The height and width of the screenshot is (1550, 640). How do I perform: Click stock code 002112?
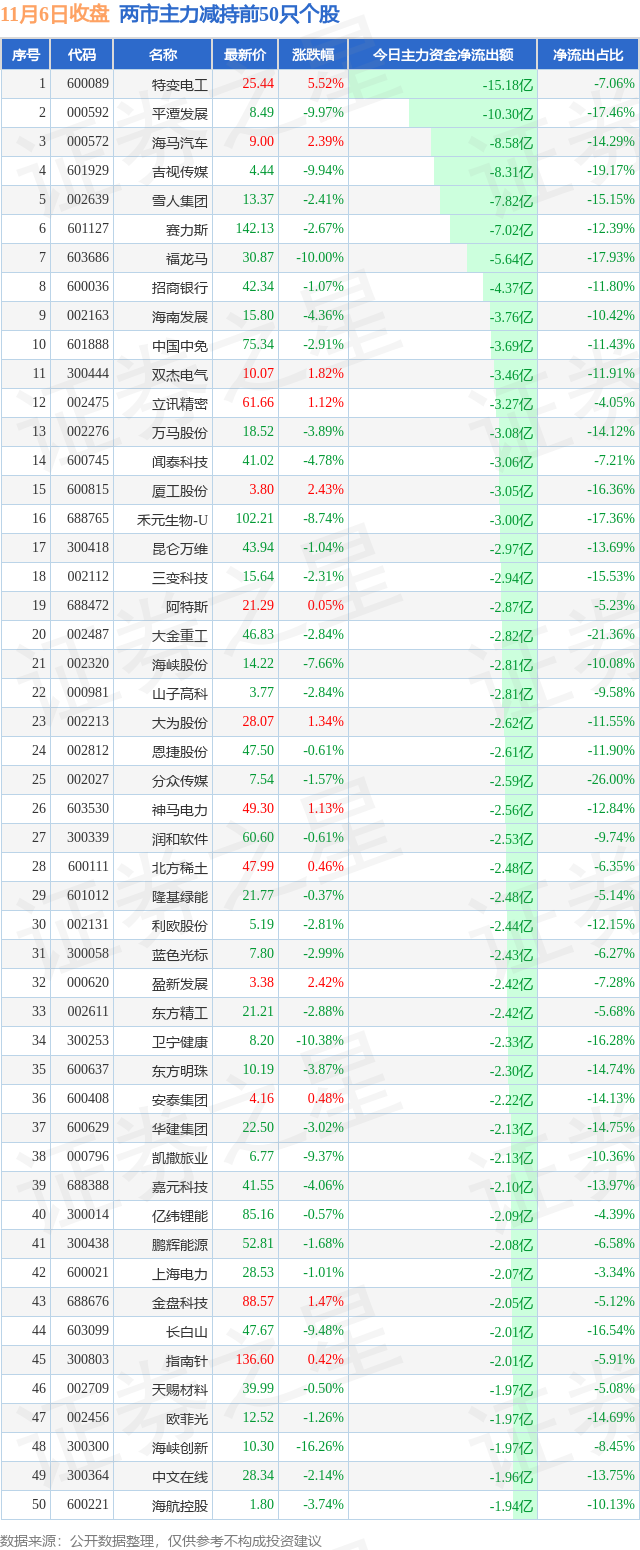(87, 577)
